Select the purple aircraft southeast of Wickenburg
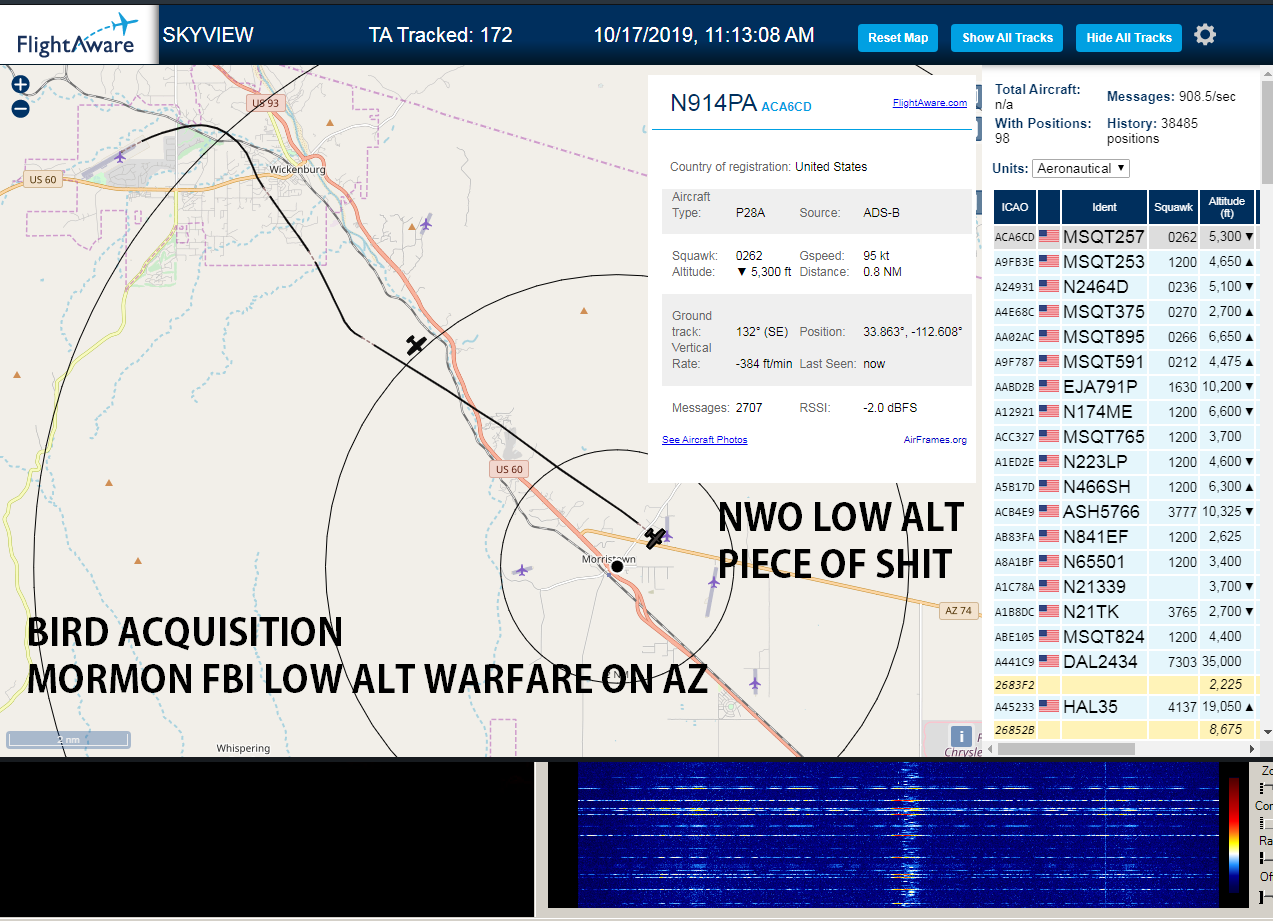1273x921 pixels. click(x=426, y=223)
